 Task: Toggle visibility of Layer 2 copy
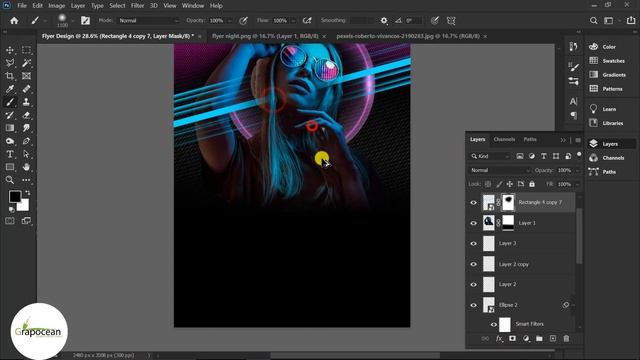473,264
